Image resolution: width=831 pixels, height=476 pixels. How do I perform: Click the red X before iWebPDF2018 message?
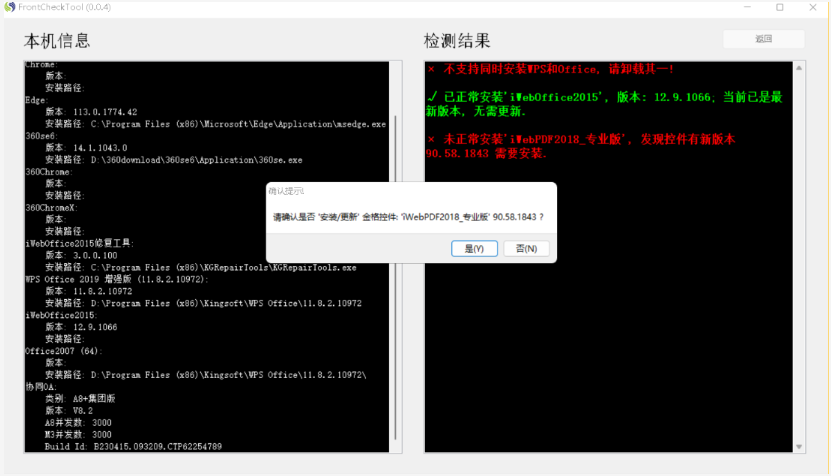(431, 139)
